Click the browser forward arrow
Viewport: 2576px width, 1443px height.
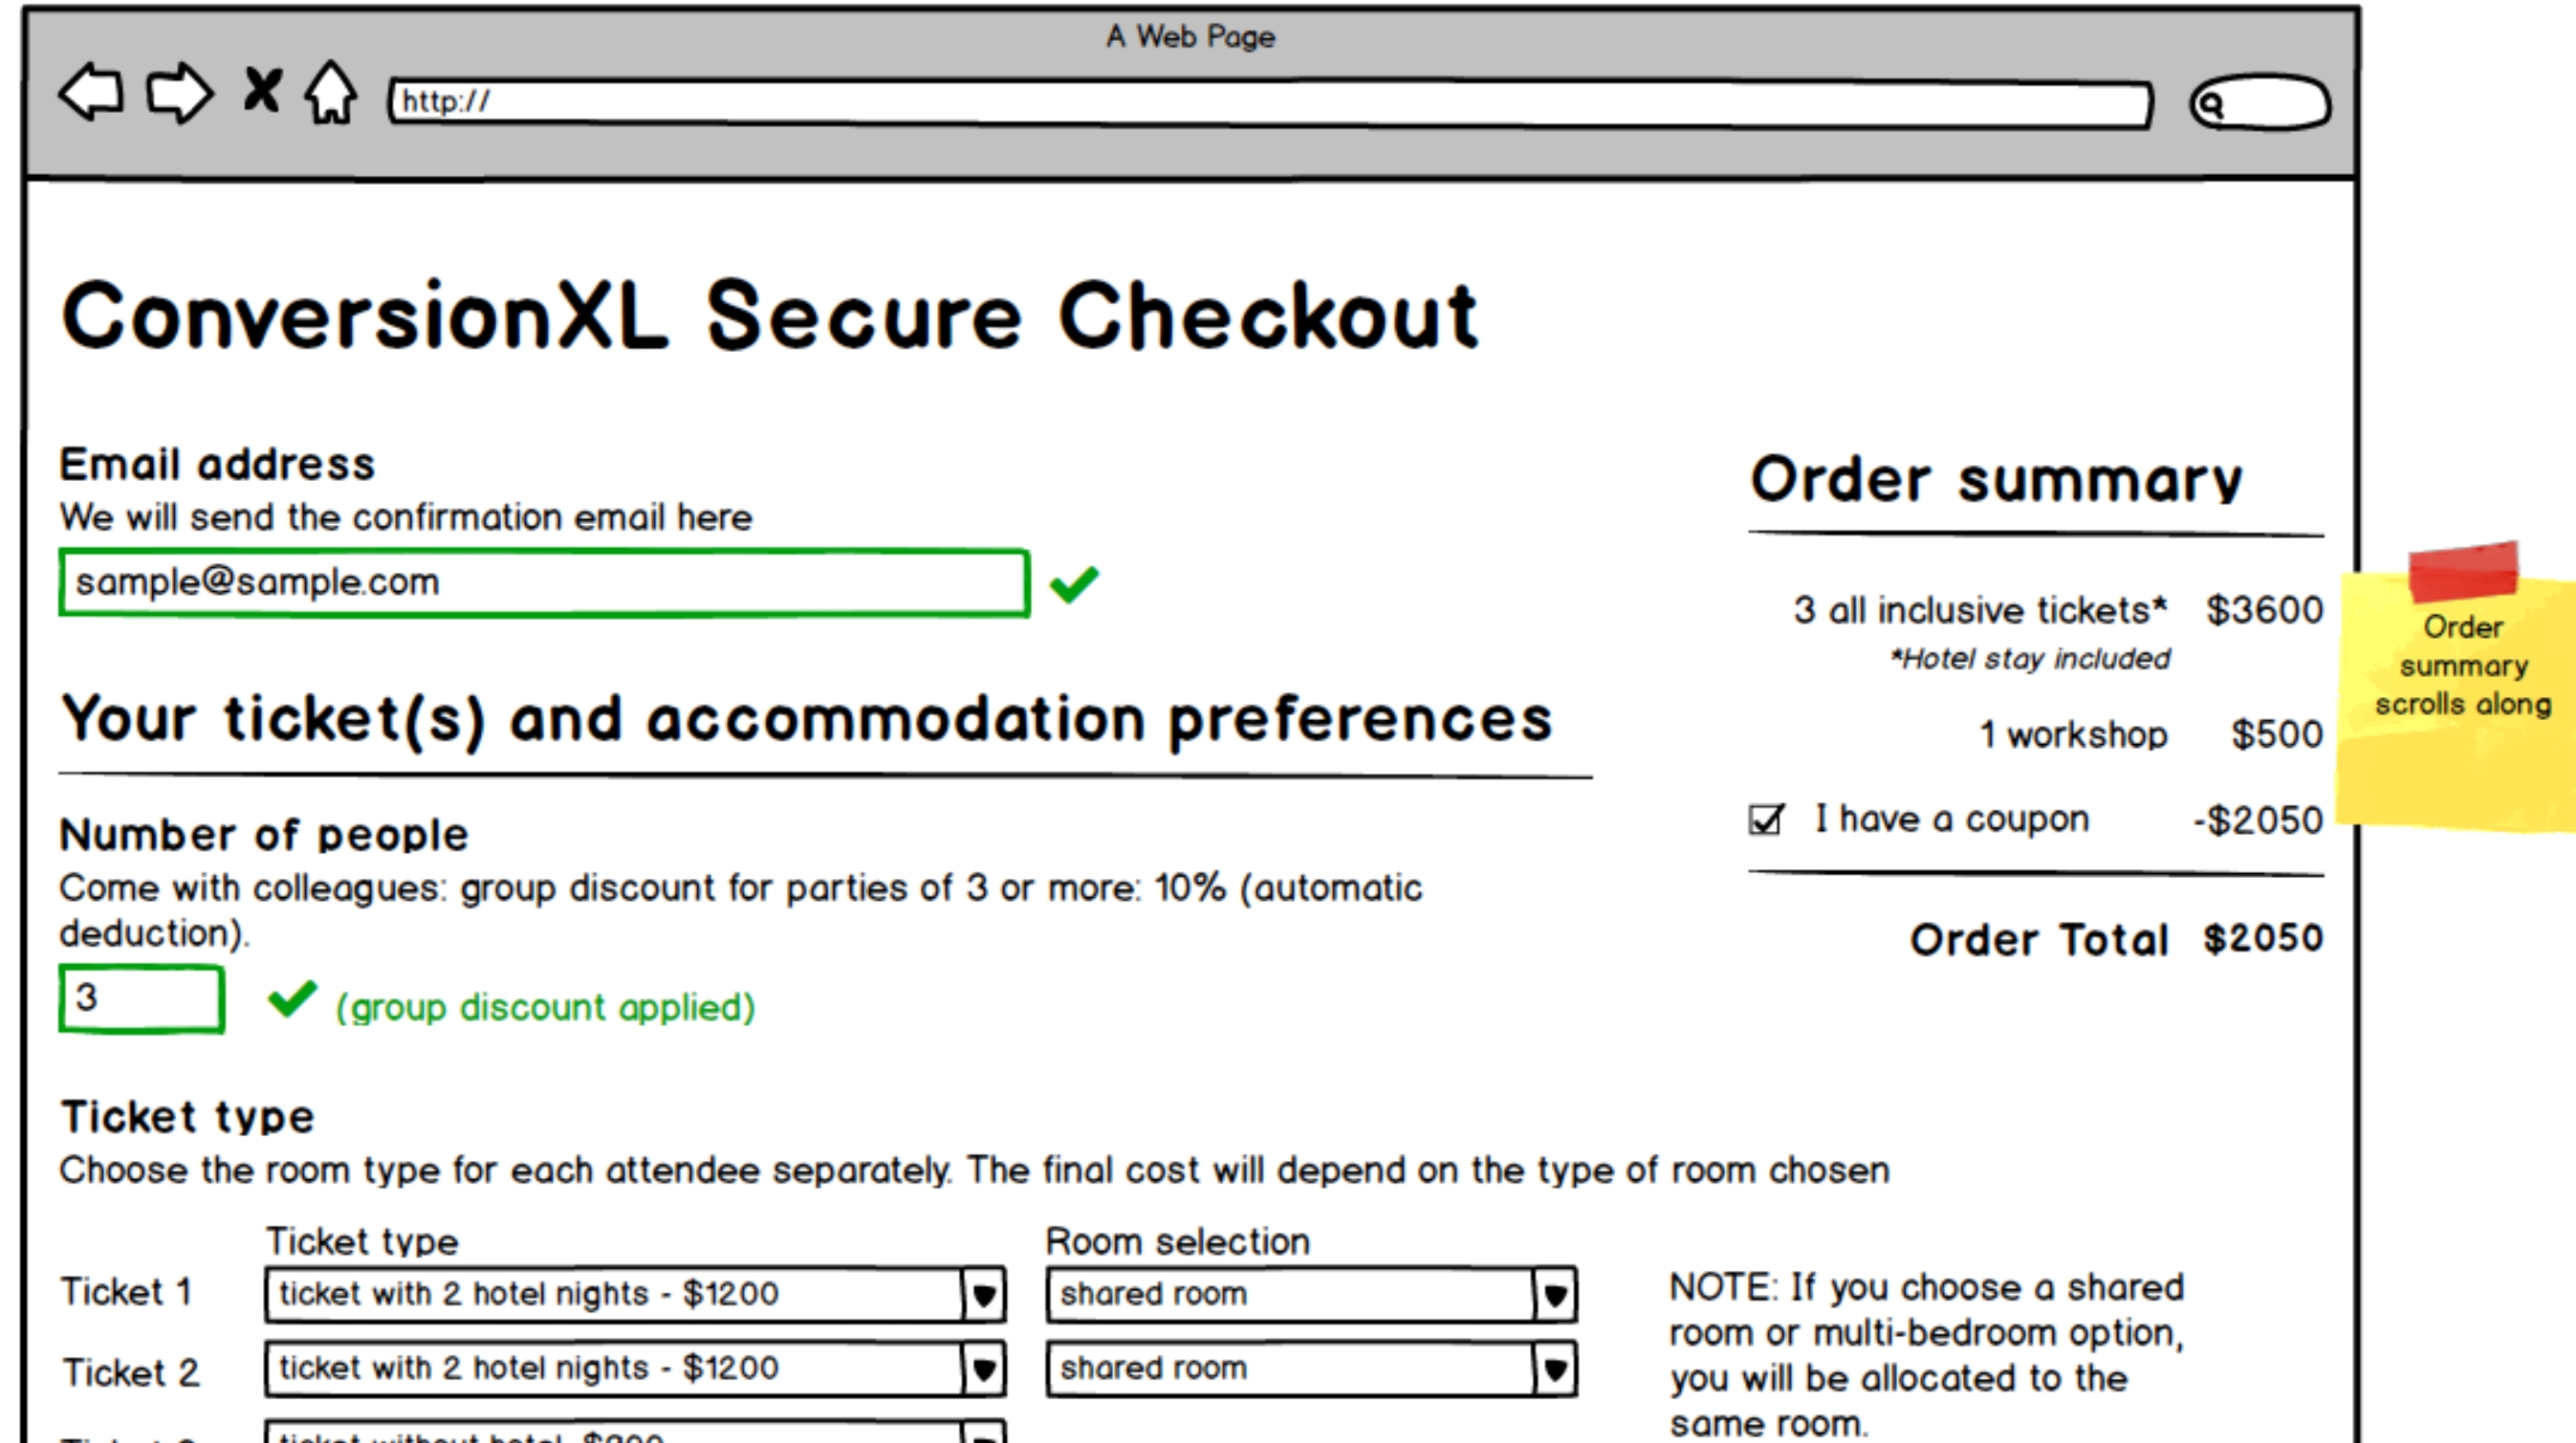(x=180, y=93)
